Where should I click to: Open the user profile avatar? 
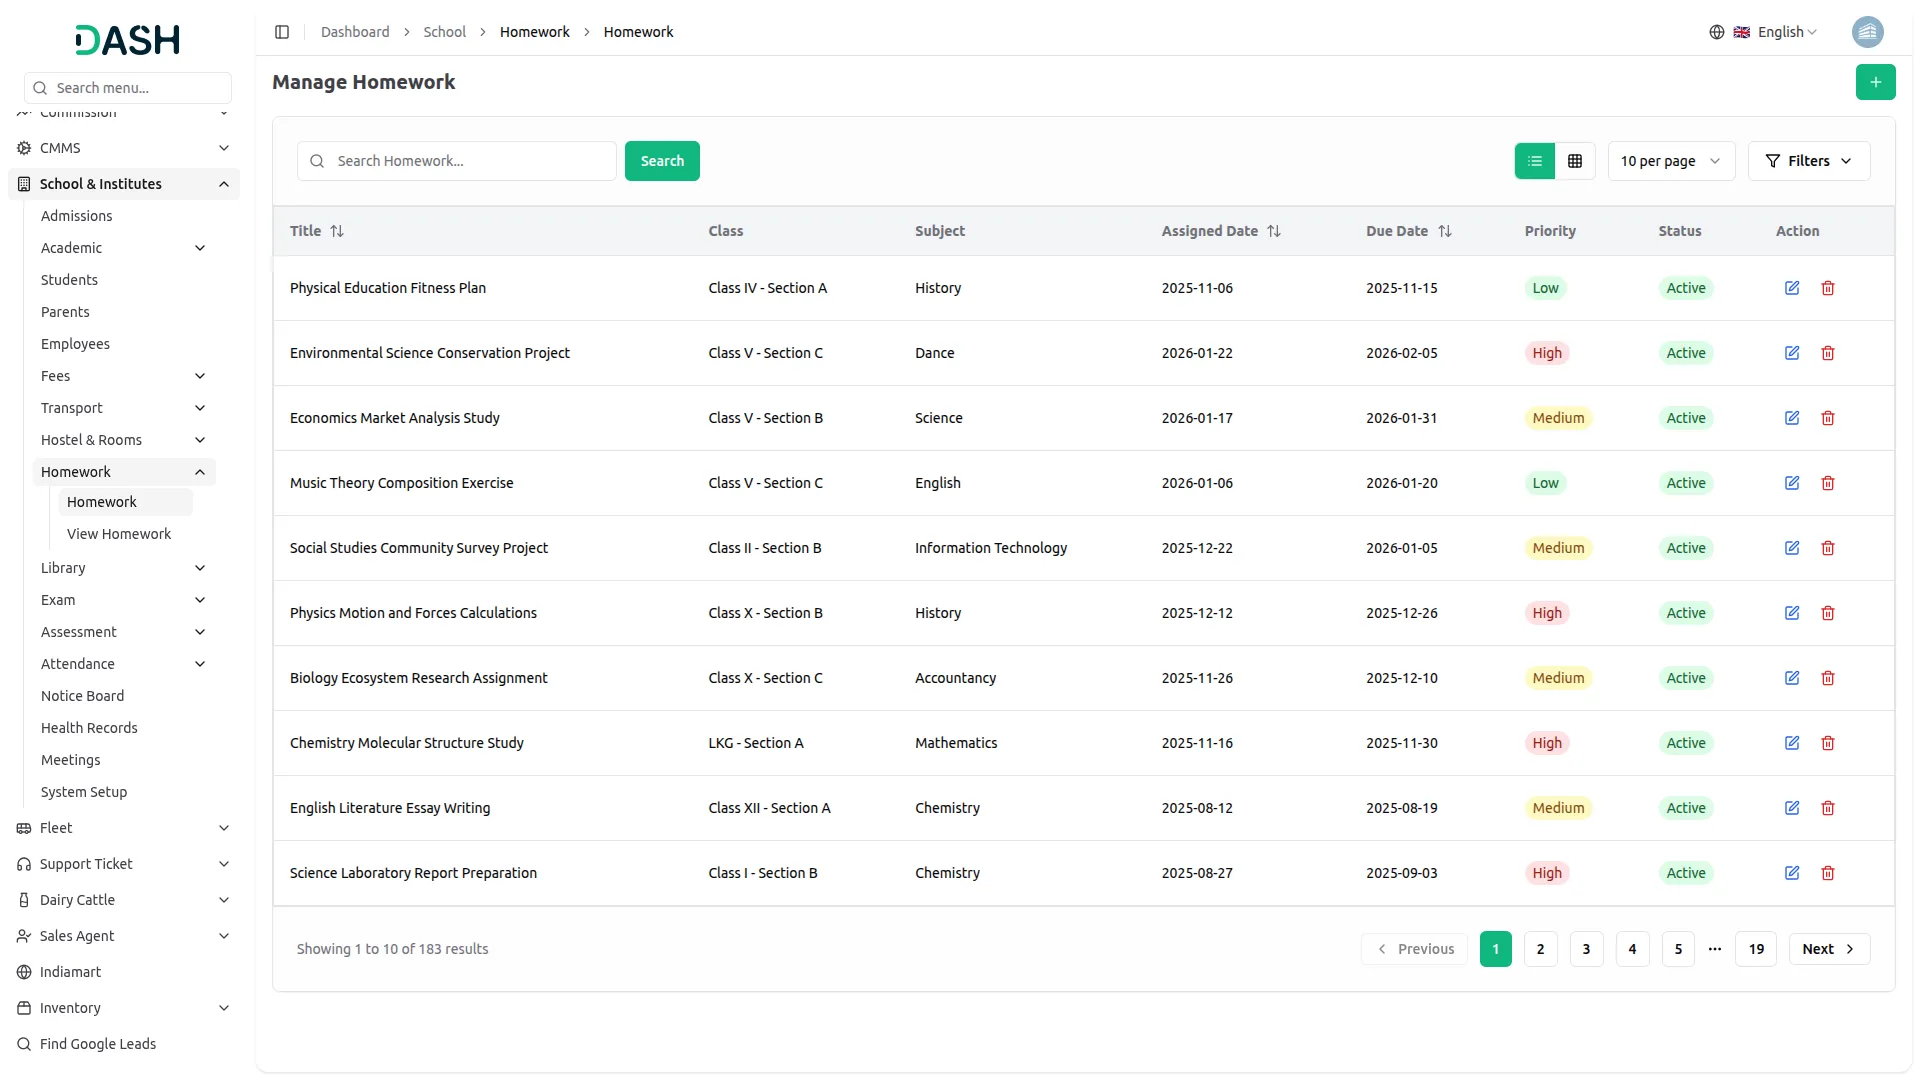(x=1866, y=32)
